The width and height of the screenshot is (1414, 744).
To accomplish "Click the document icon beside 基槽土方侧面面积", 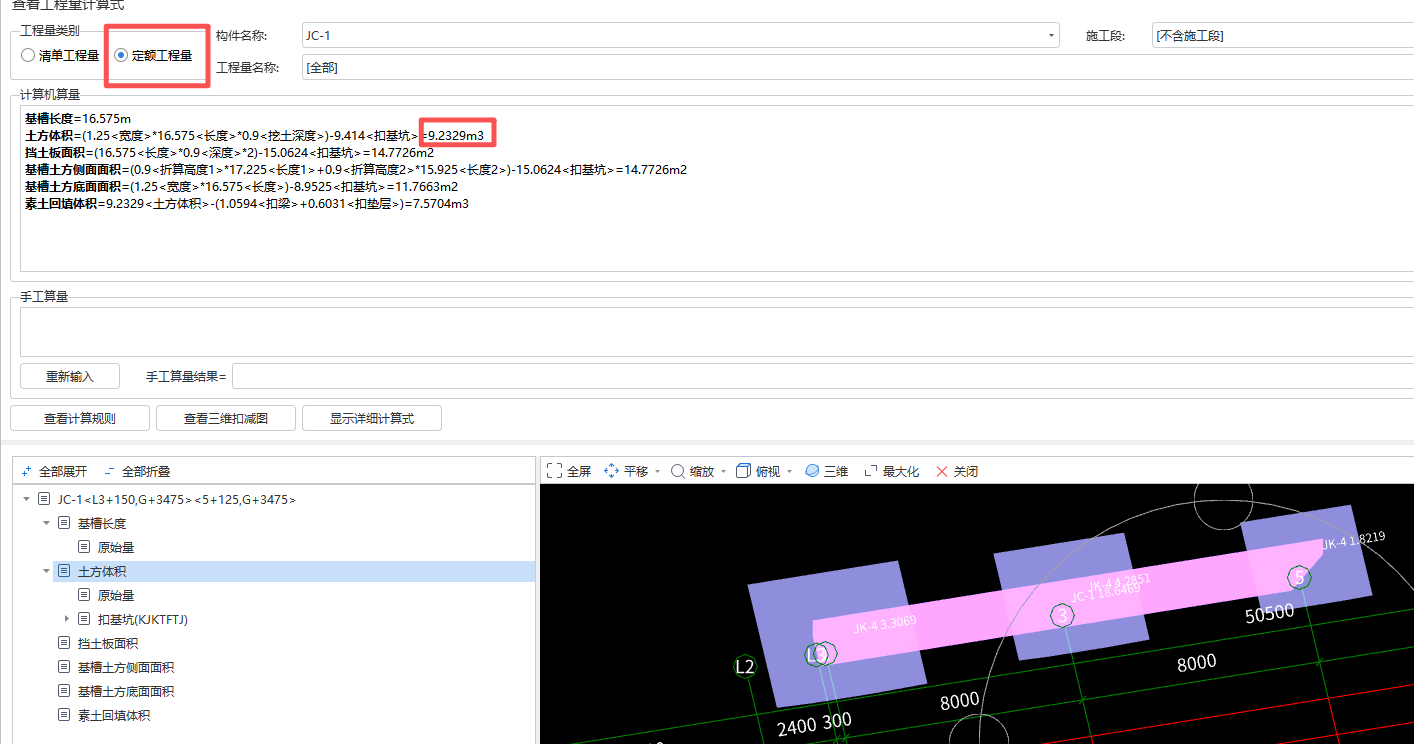I will point(64,667).
